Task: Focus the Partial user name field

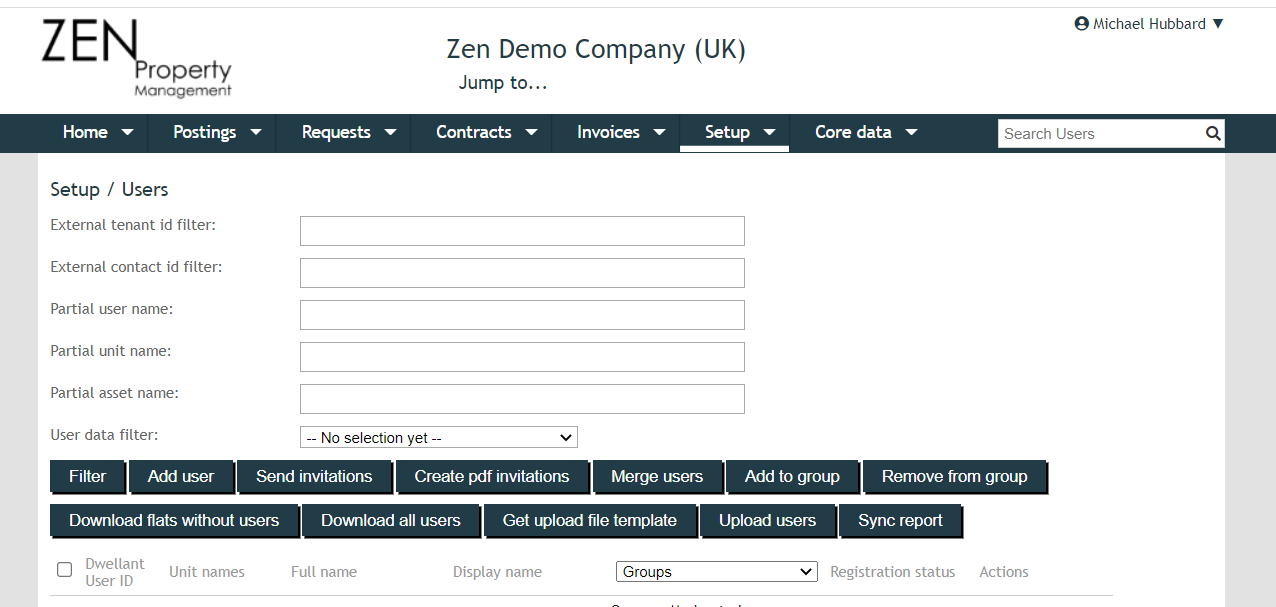Action: click(x=522, y=315)
